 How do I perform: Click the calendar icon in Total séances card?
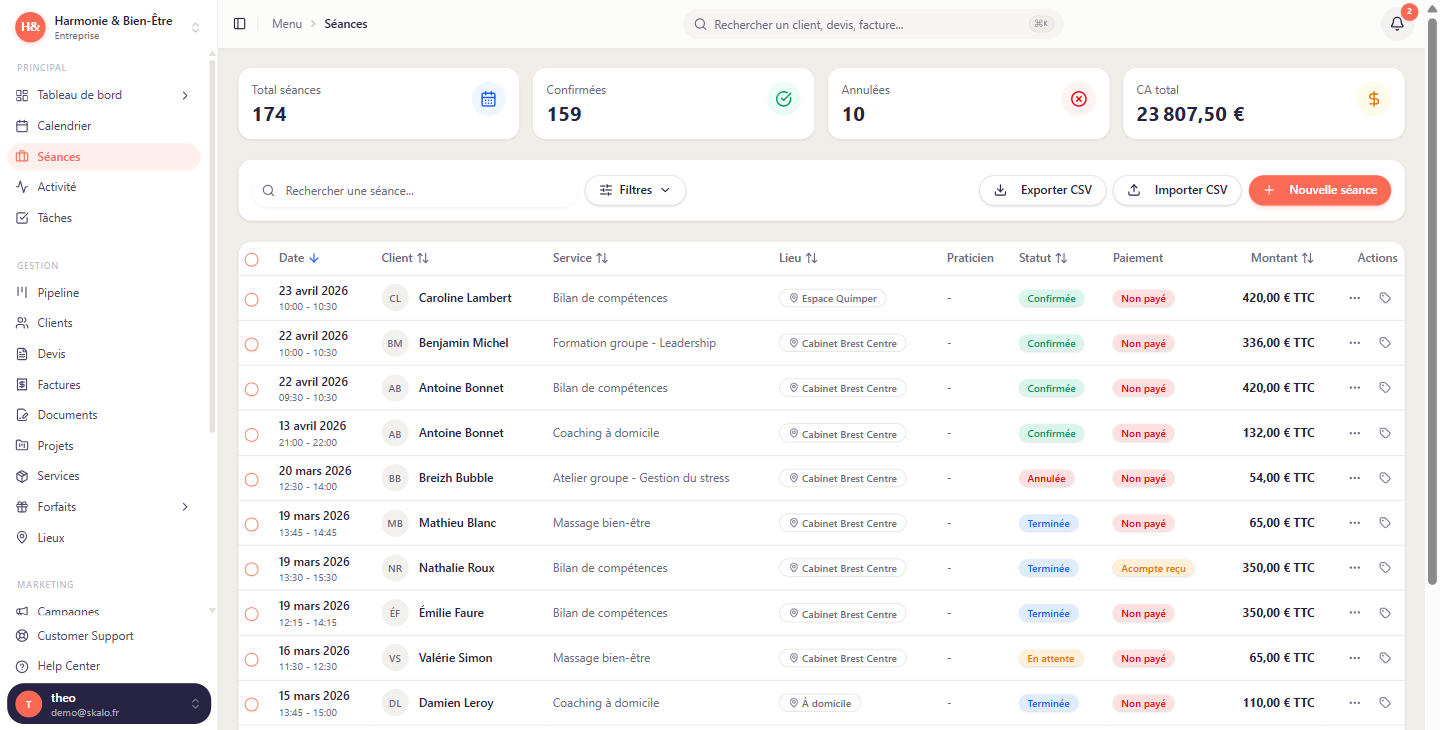(x=488, y=99)
